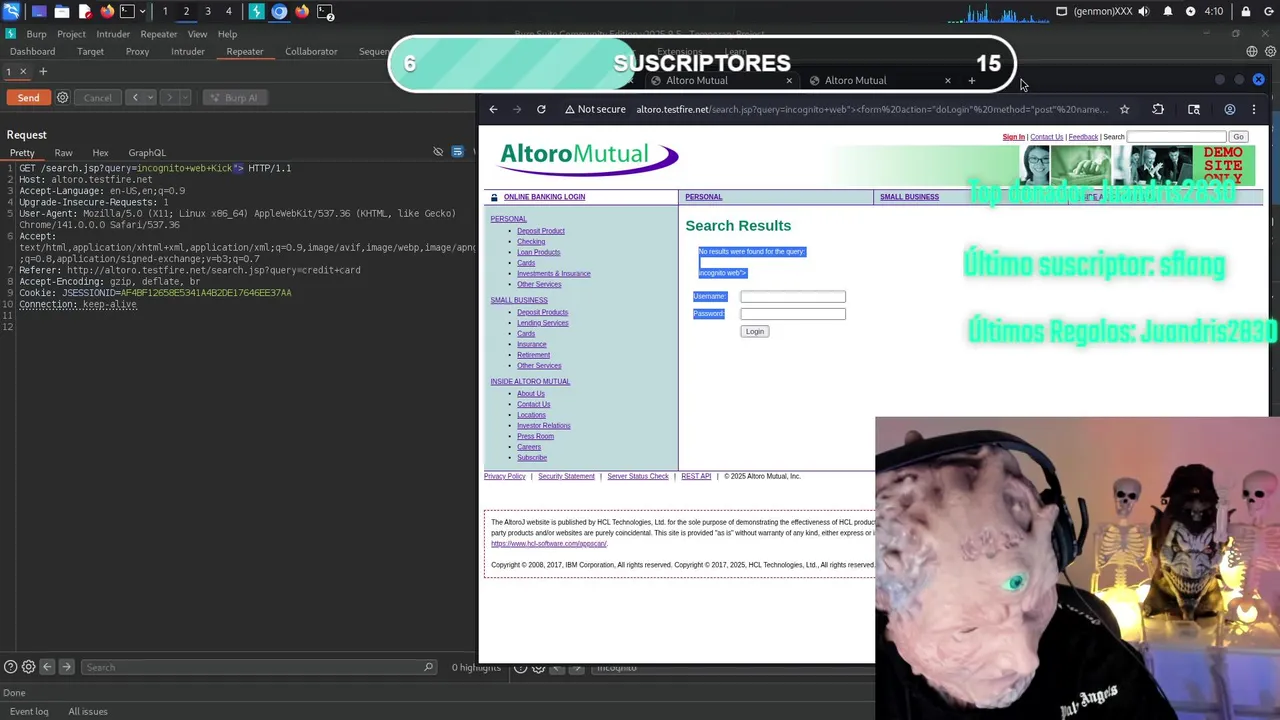Select Chromium window in taskbar

[279, 12]
